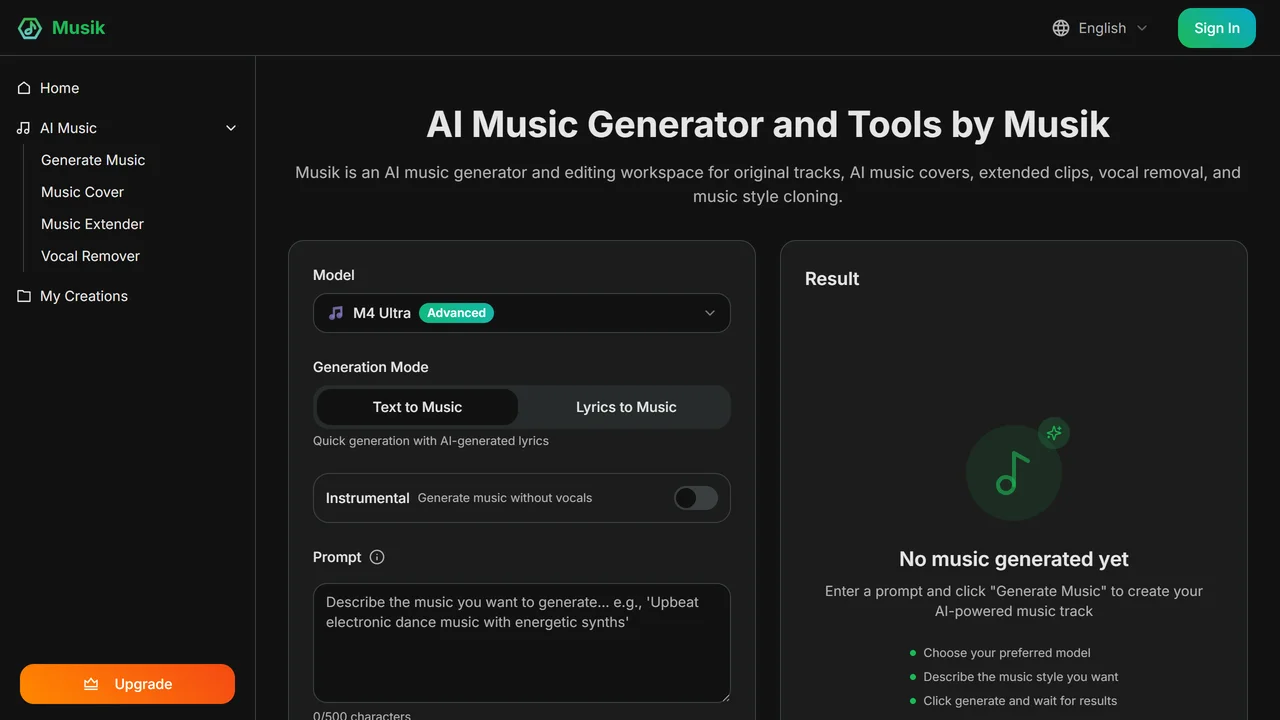Click the Musik brand name
The width and height of the screenshot is (1280, 720).
(x=78, y=28)
